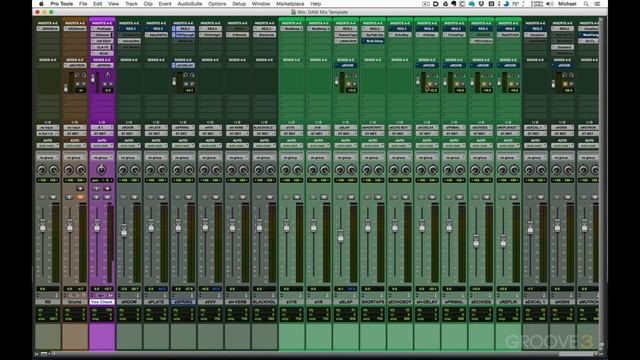Solo the Vox Check track
The image size is (640, 360).
coord(96,197)
